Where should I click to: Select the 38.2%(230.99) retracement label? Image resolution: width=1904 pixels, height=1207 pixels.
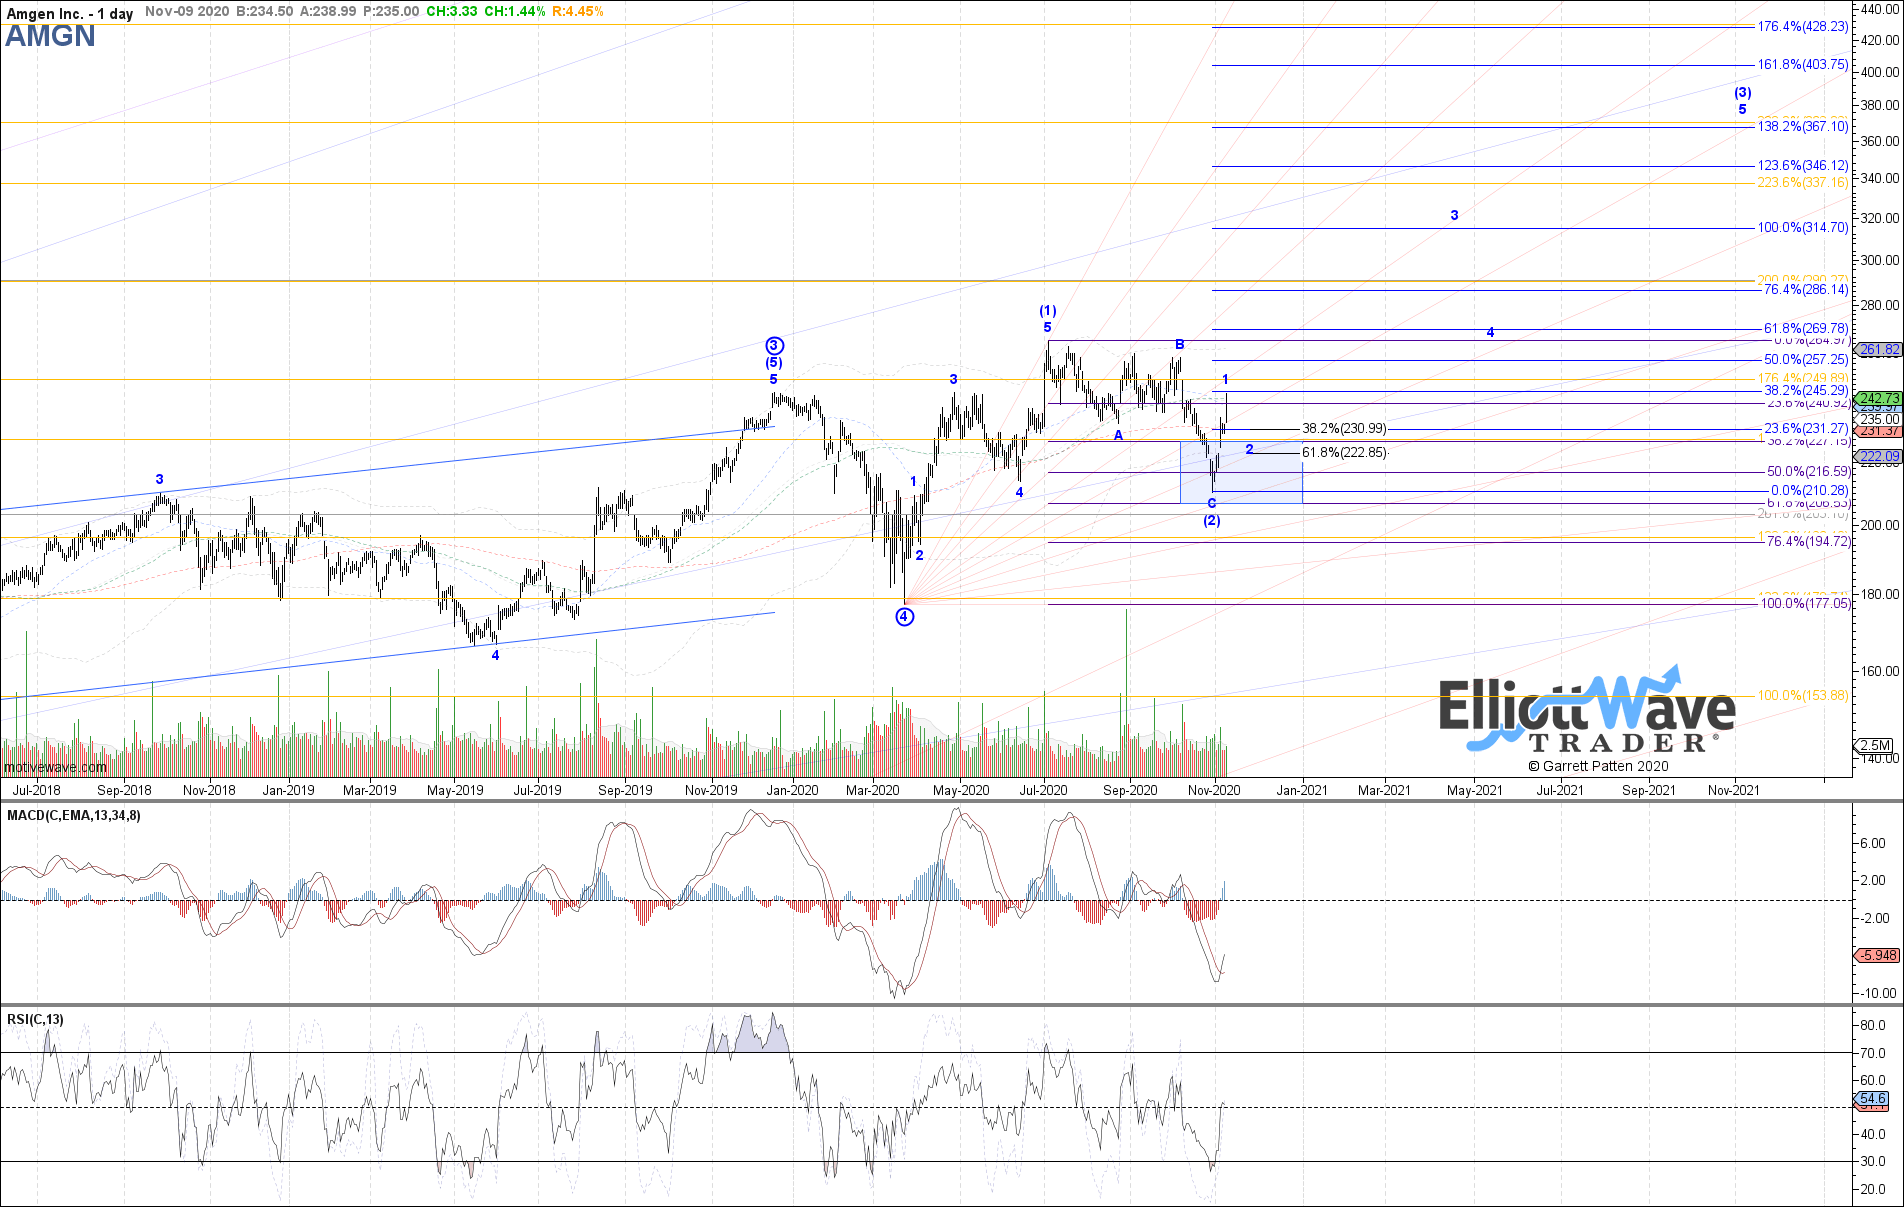(x=1344, y=429)
